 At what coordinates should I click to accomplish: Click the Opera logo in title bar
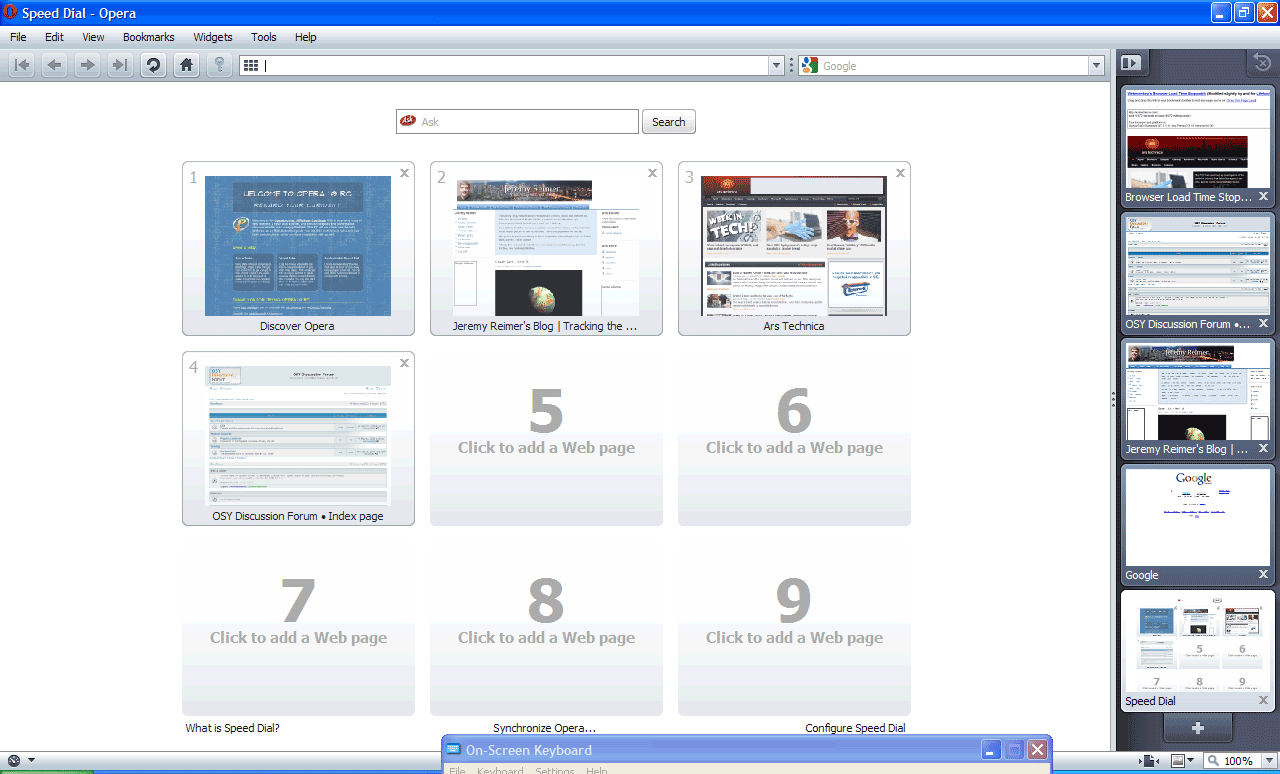(x=11, y=13)
